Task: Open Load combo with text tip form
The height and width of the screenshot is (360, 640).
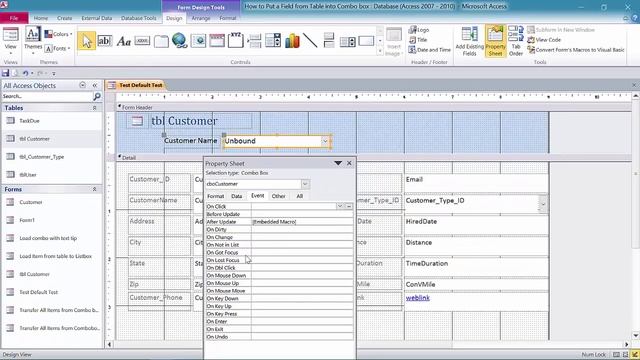Action: [x=48, y=238]
